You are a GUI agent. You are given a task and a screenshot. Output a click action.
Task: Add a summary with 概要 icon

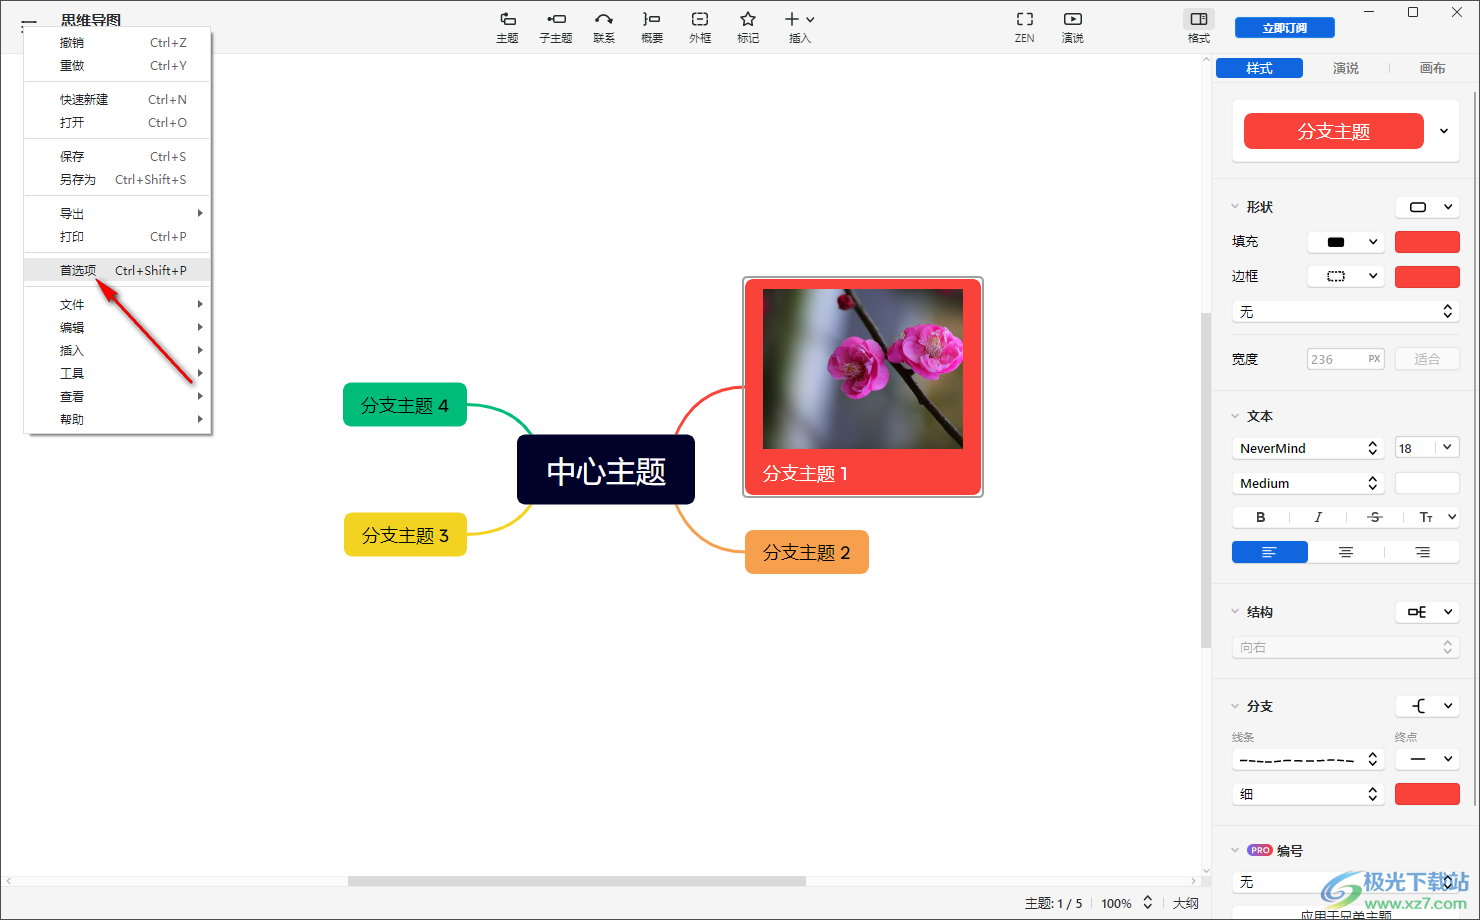652,27
